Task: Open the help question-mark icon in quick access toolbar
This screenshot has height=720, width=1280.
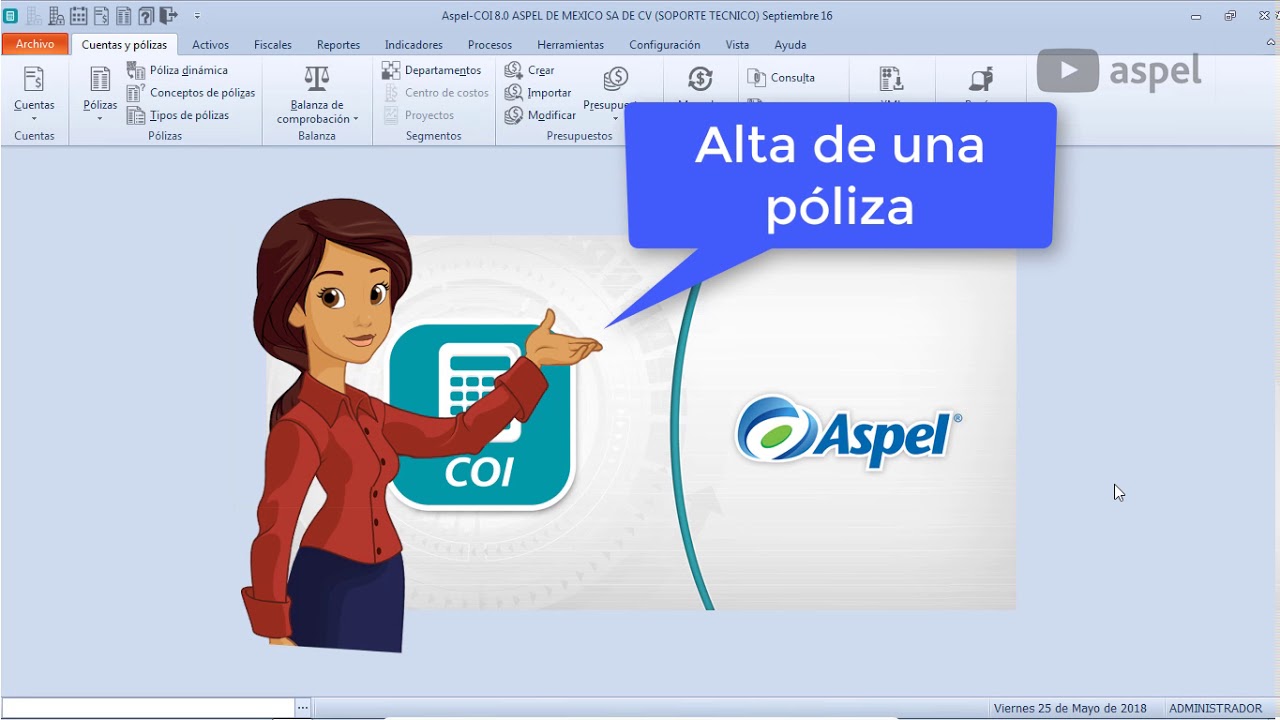Action: click(146, 16)
